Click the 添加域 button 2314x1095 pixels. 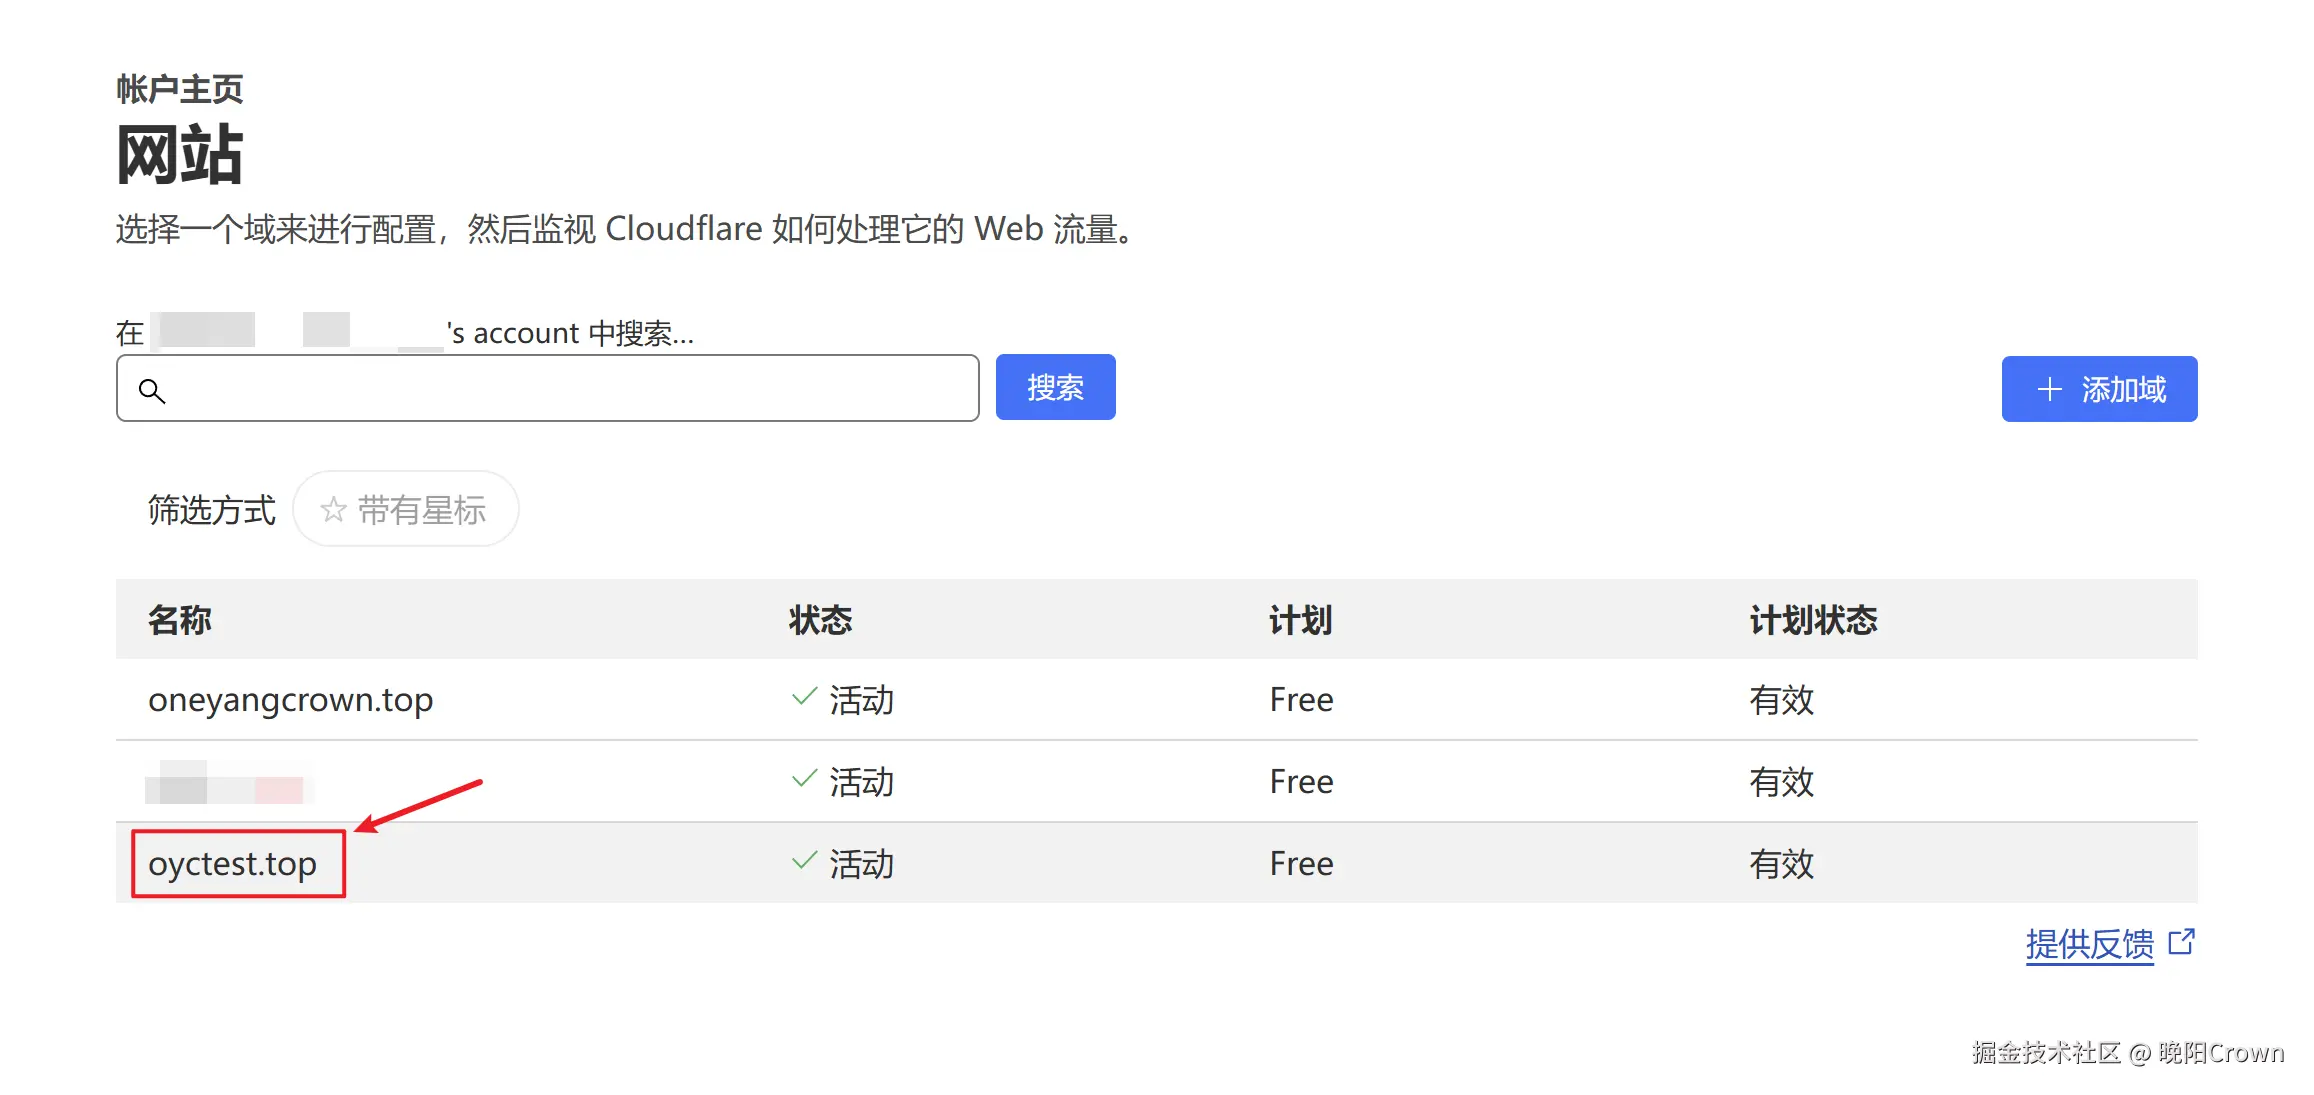tap(2099, 389)
